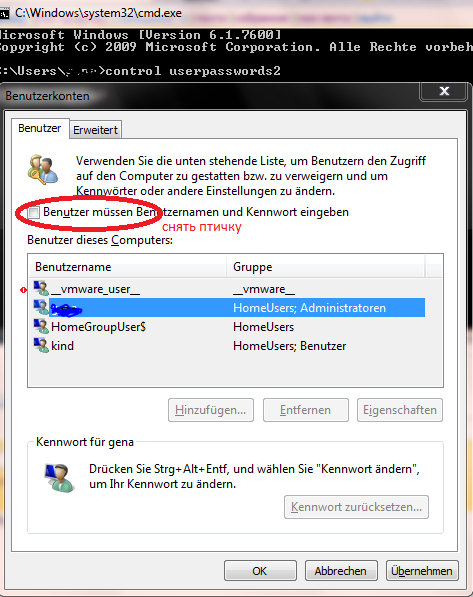Click the user icon next to kind
Viewport: 473px width, 597px height.
(41, 345)
